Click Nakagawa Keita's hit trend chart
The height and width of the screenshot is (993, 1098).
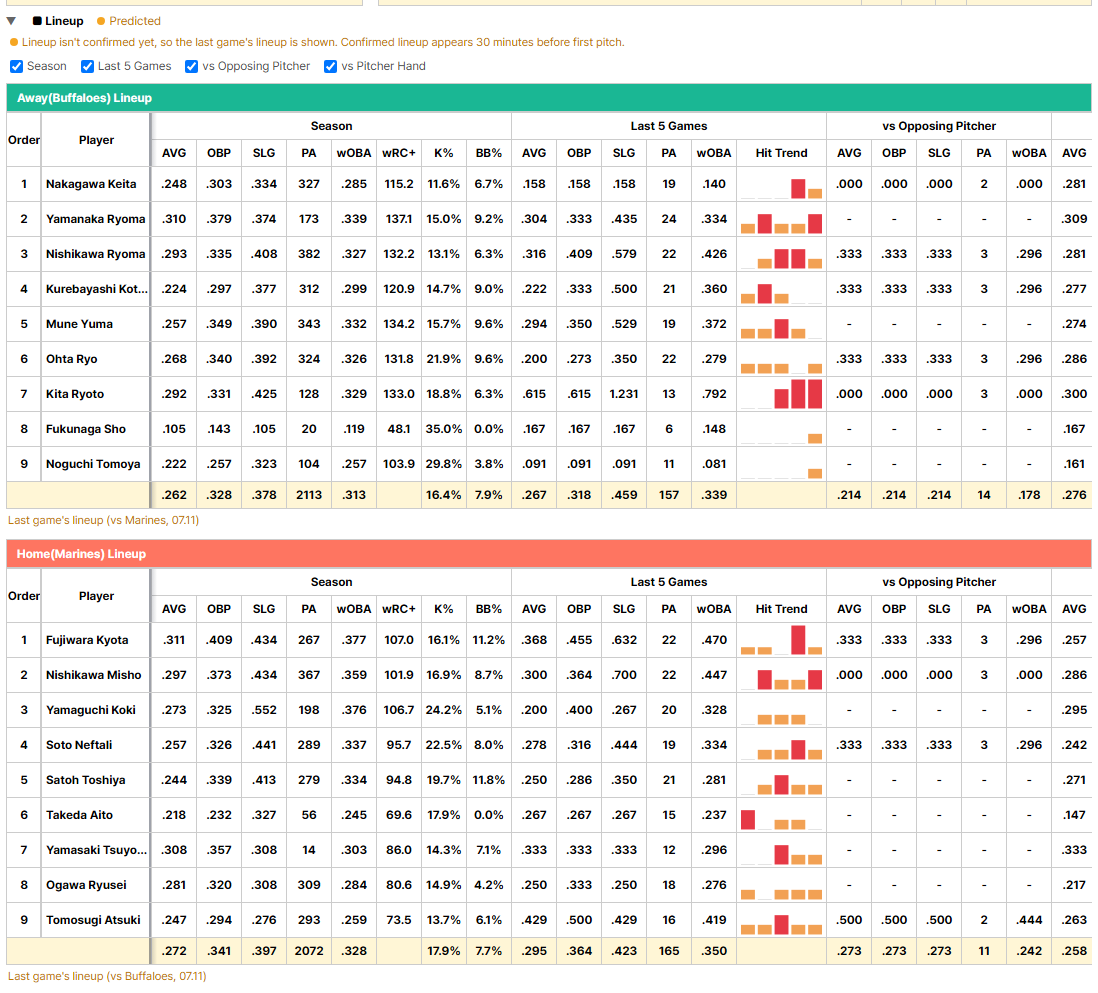781,184
